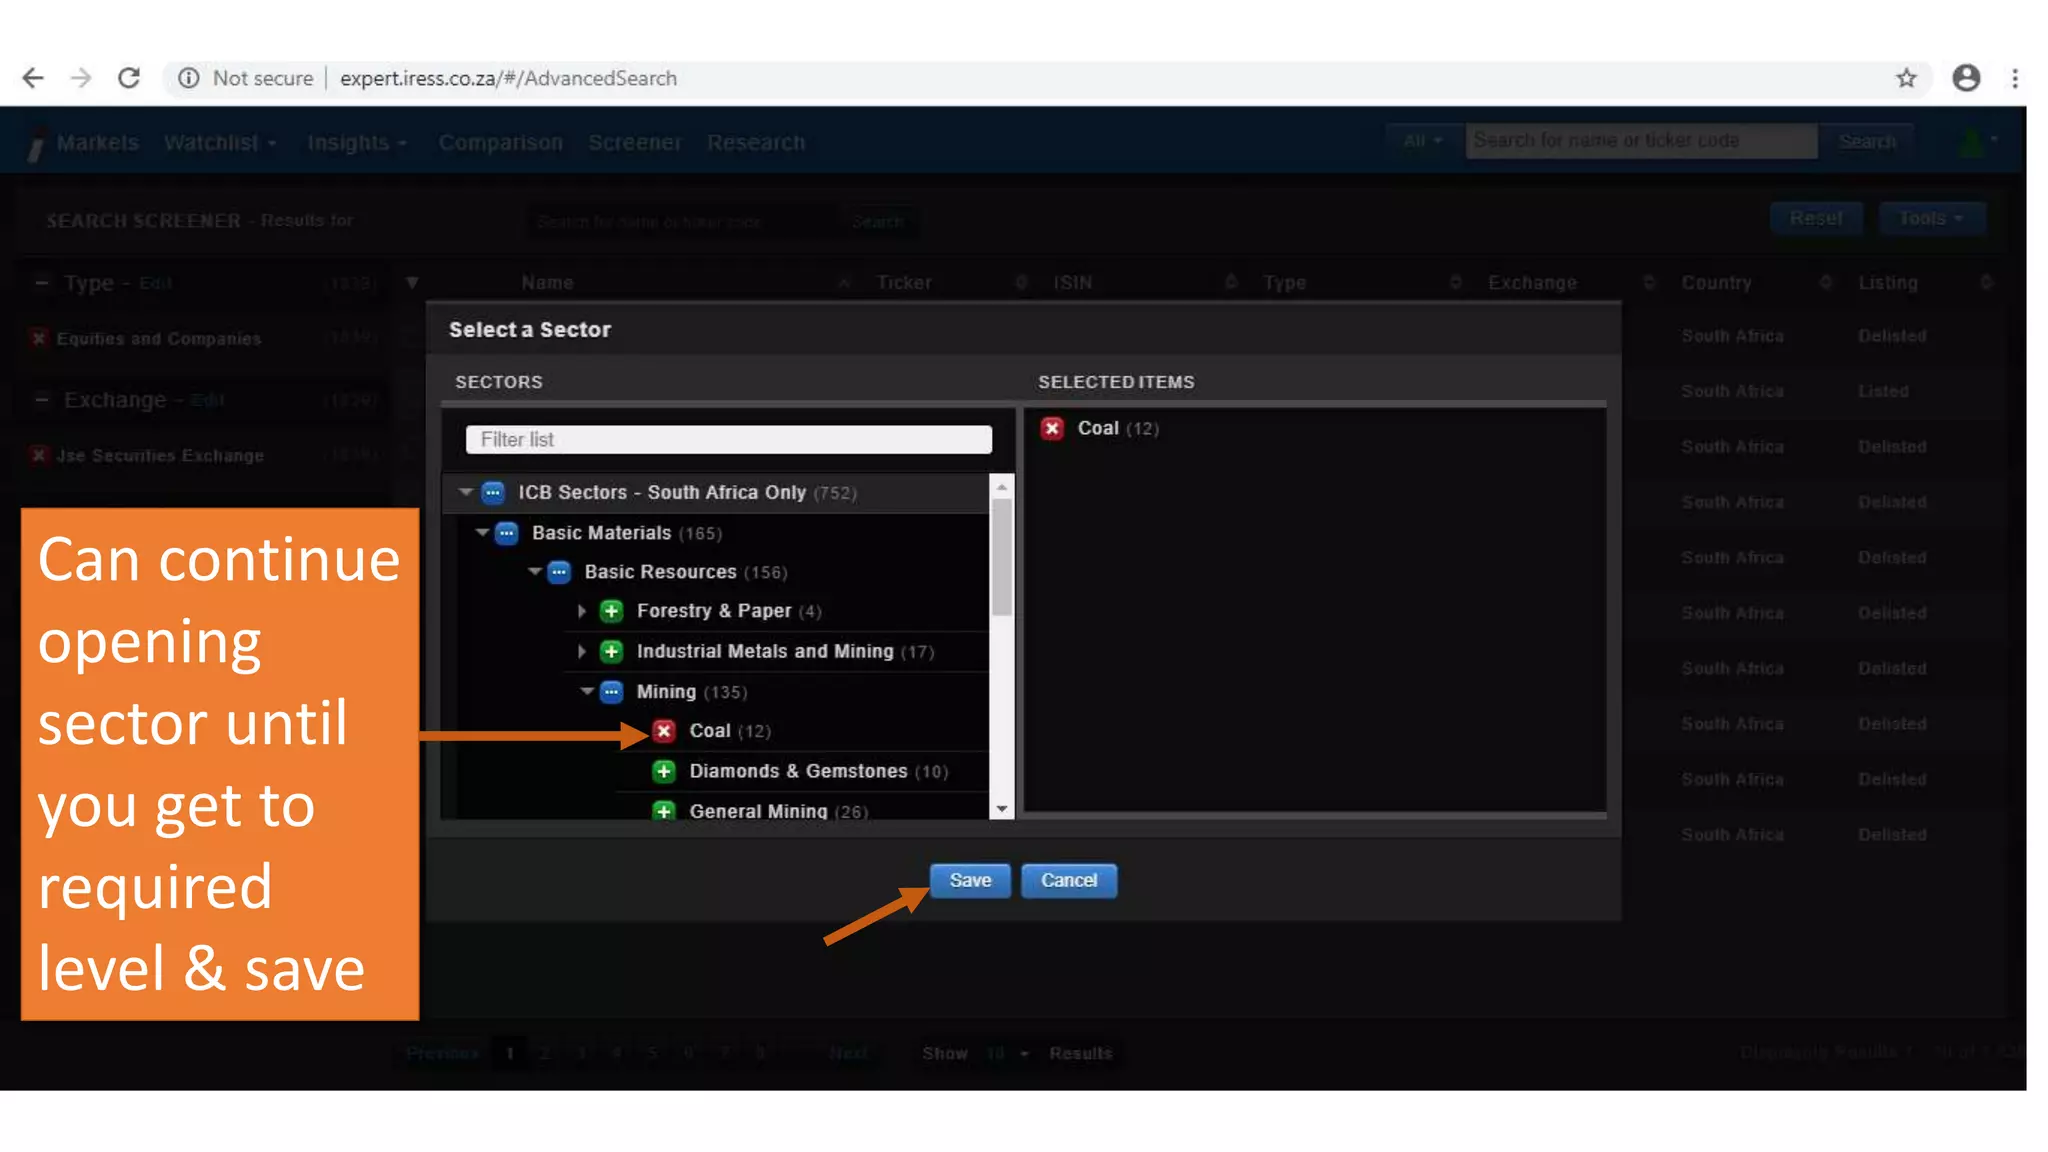Cancel the sector selection dialog

point(1069,880)
